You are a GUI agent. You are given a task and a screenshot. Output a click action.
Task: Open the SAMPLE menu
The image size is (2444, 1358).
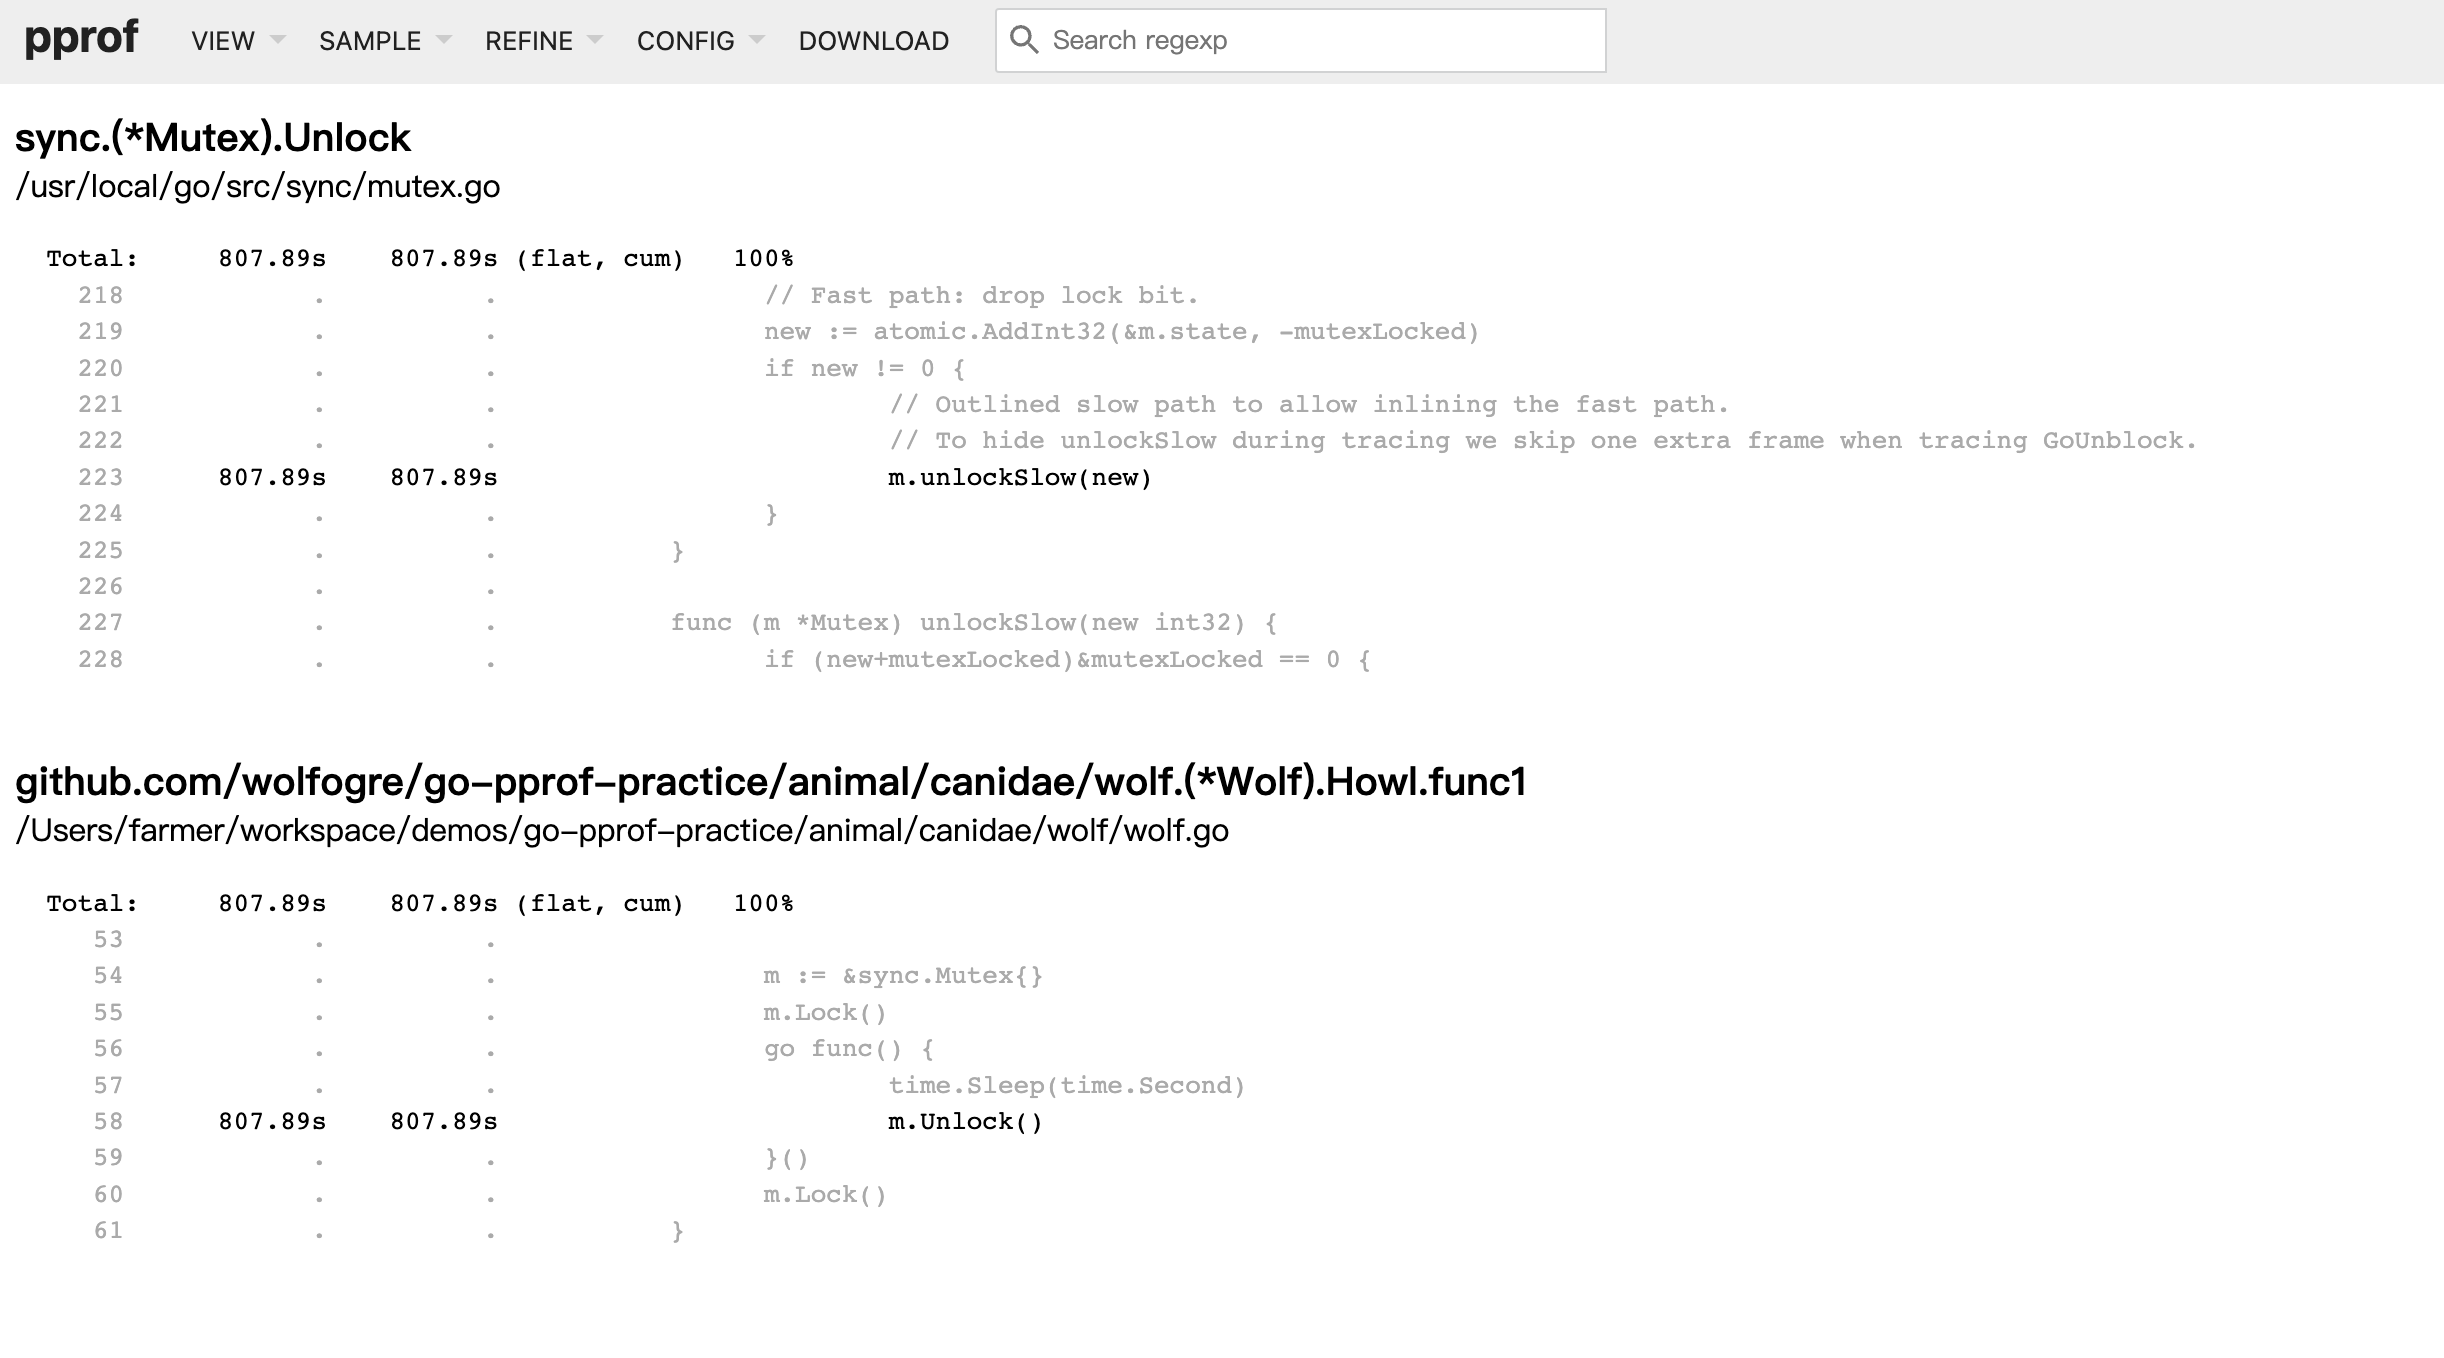369,41
